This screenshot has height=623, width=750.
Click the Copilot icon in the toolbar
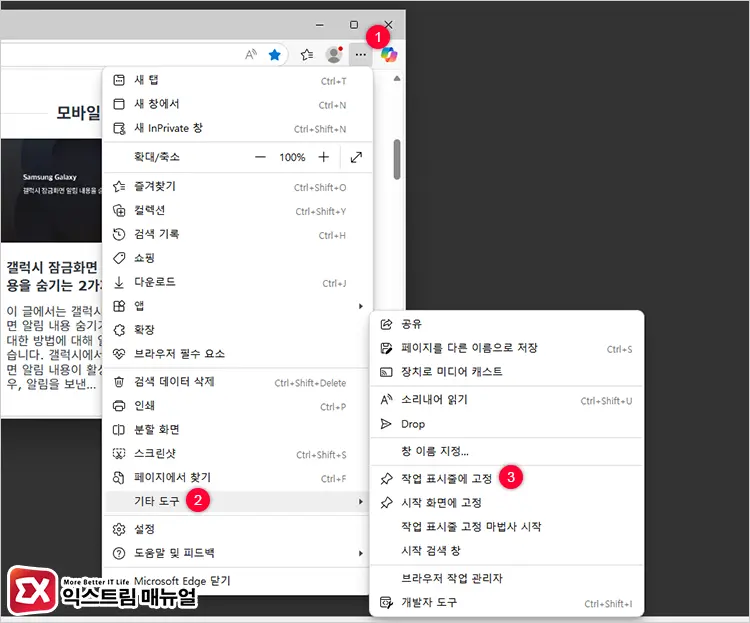(389, 54)
